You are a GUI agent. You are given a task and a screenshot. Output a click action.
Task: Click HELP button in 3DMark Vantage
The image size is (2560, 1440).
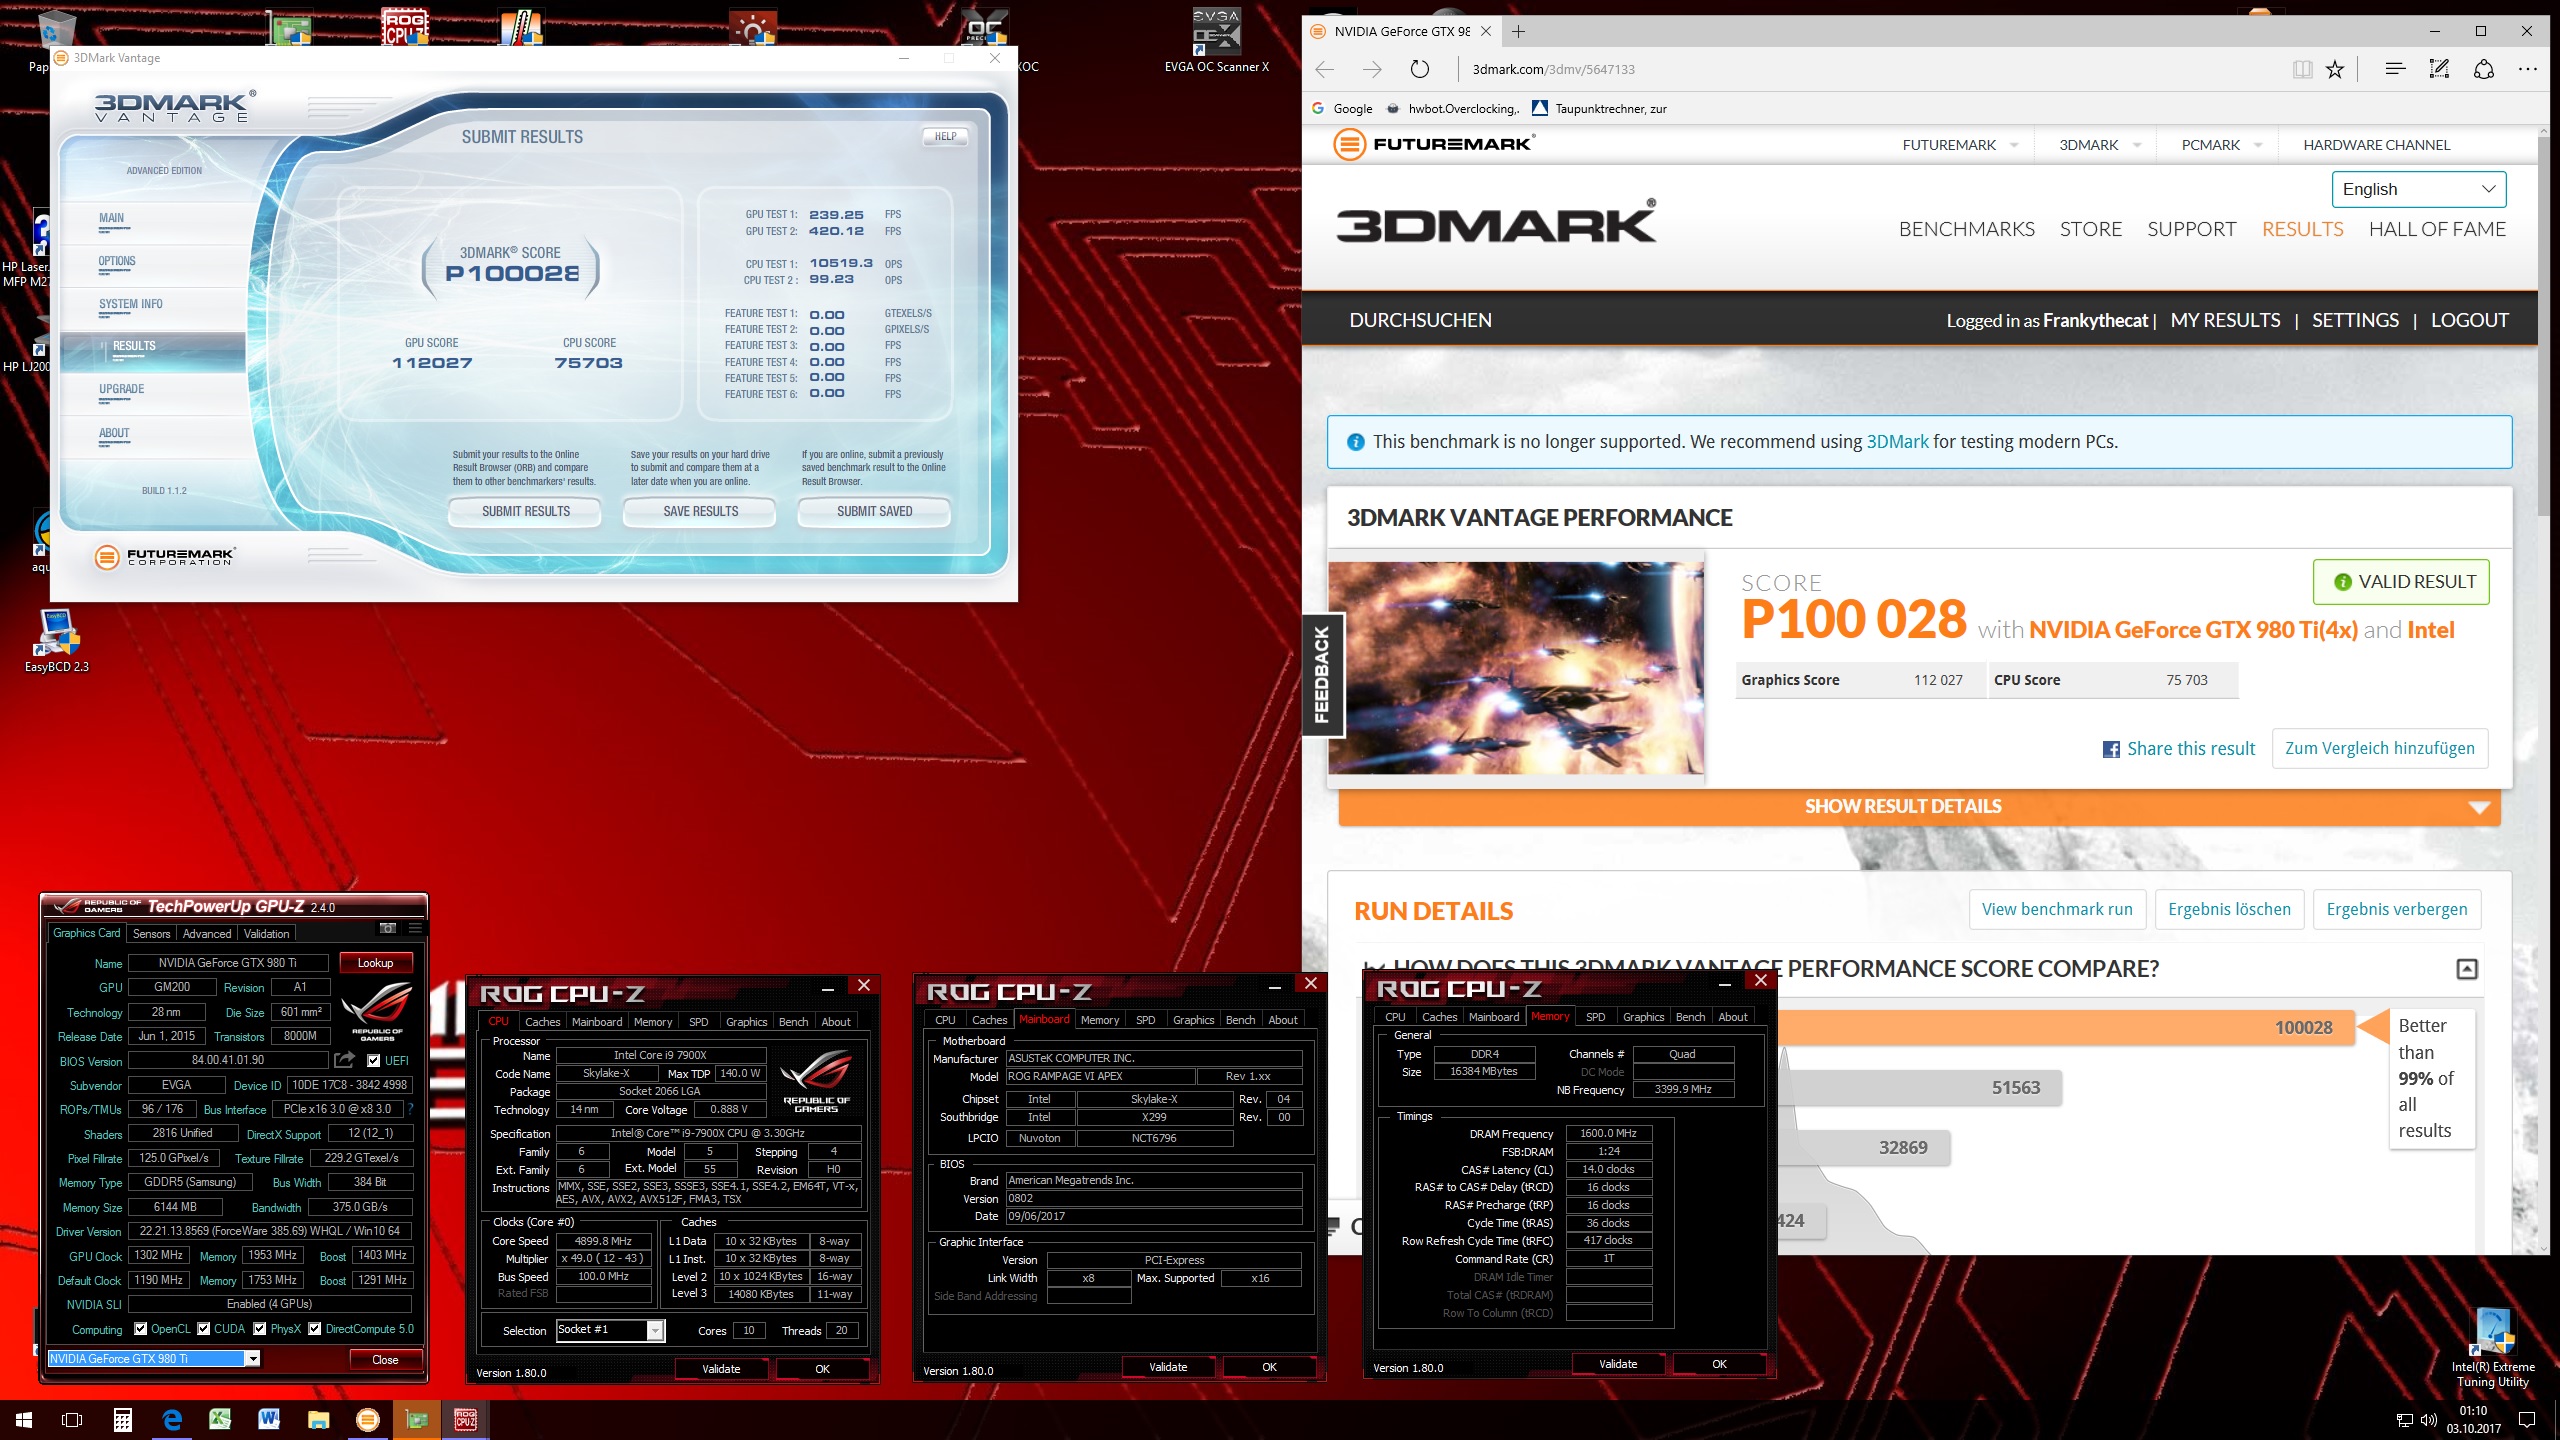click(945, 137)
